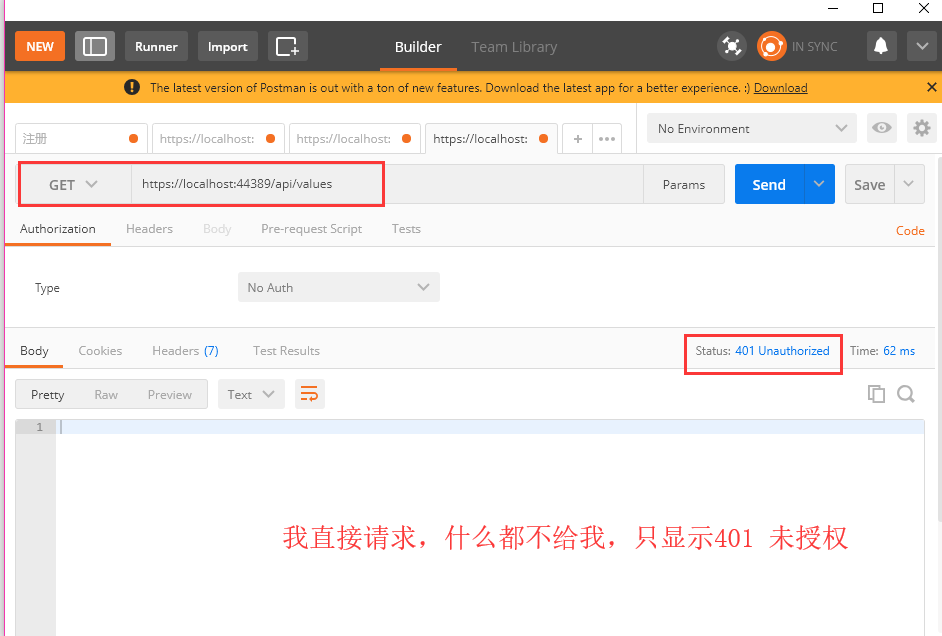
Task: Open the response Headers (7) tab
Action: (x=185, y=351)
